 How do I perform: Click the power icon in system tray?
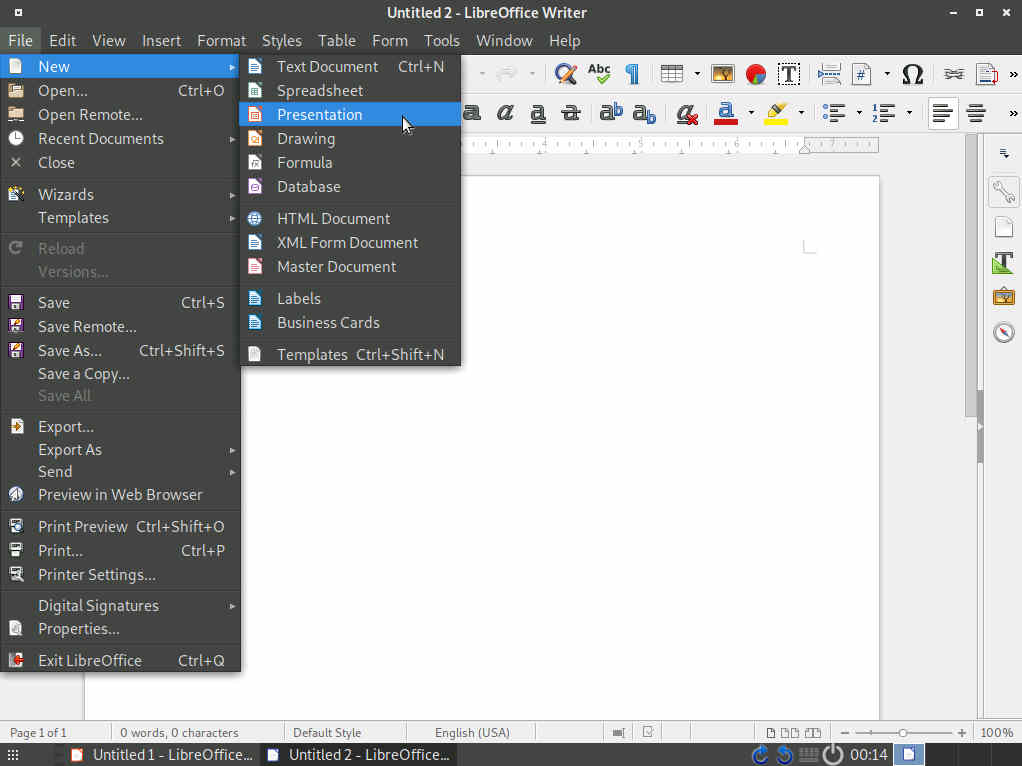833,755
